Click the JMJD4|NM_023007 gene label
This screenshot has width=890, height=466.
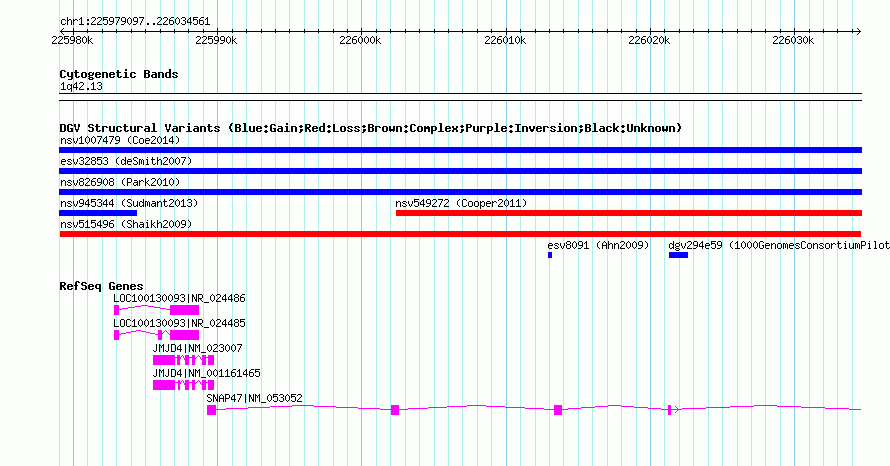pyautogui.click(x=198, y=348)
